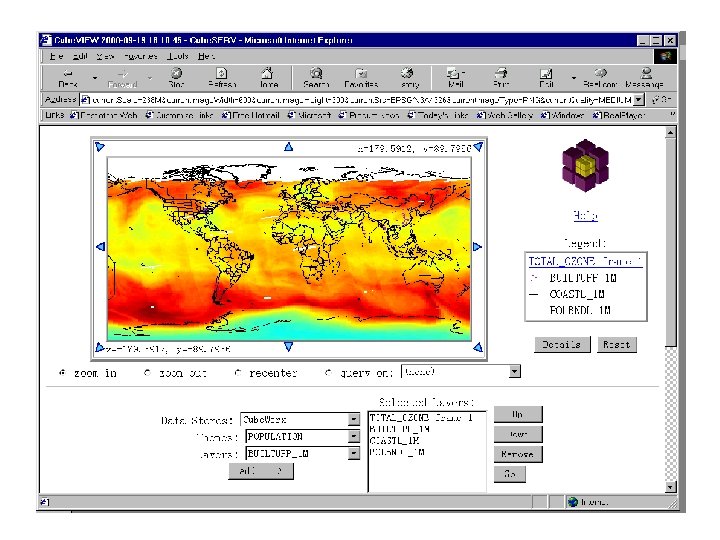Click the Print toolbar icon
Viewport: 720px width, 540px height.
[501, 78]
